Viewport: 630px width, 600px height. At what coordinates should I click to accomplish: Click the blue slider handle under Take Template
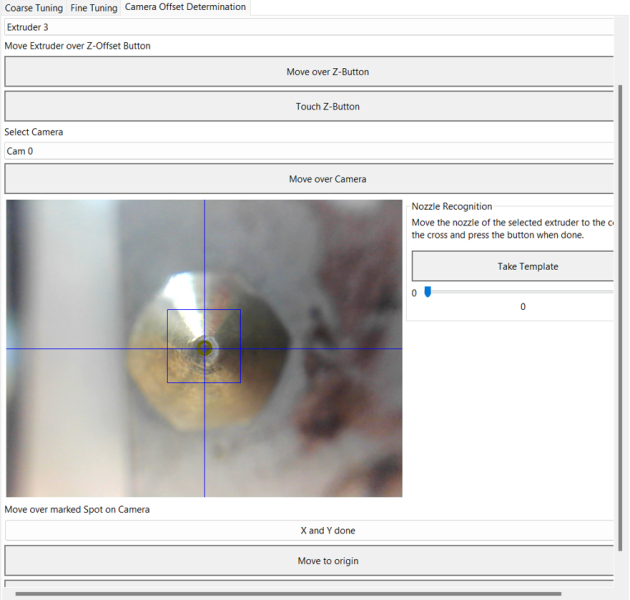click(x=428, y=292)
